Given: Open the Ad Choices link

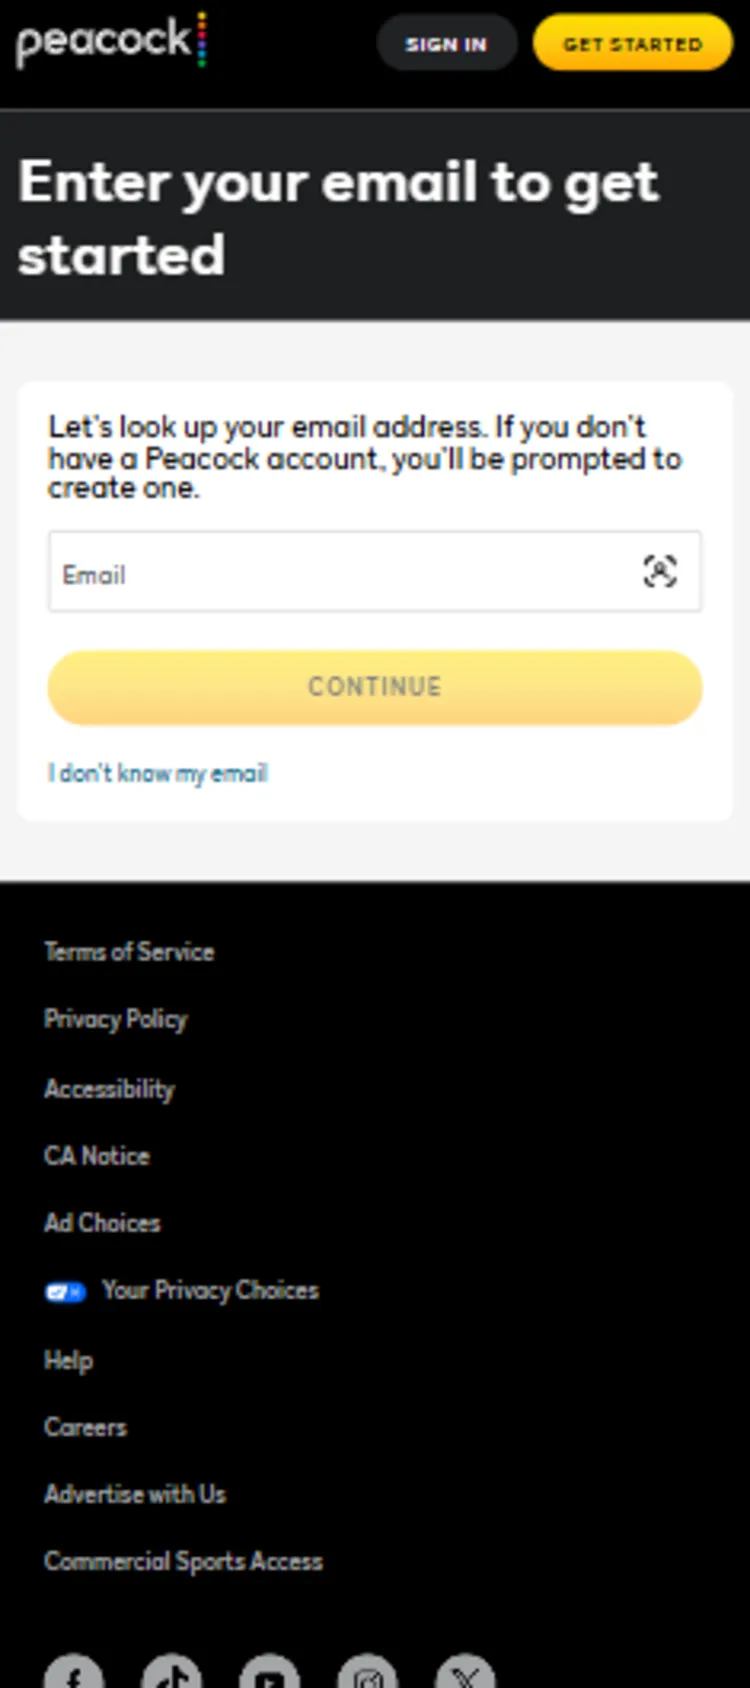Looking at the screenshot, I should pyautogui.click(x=102, y=1223).
